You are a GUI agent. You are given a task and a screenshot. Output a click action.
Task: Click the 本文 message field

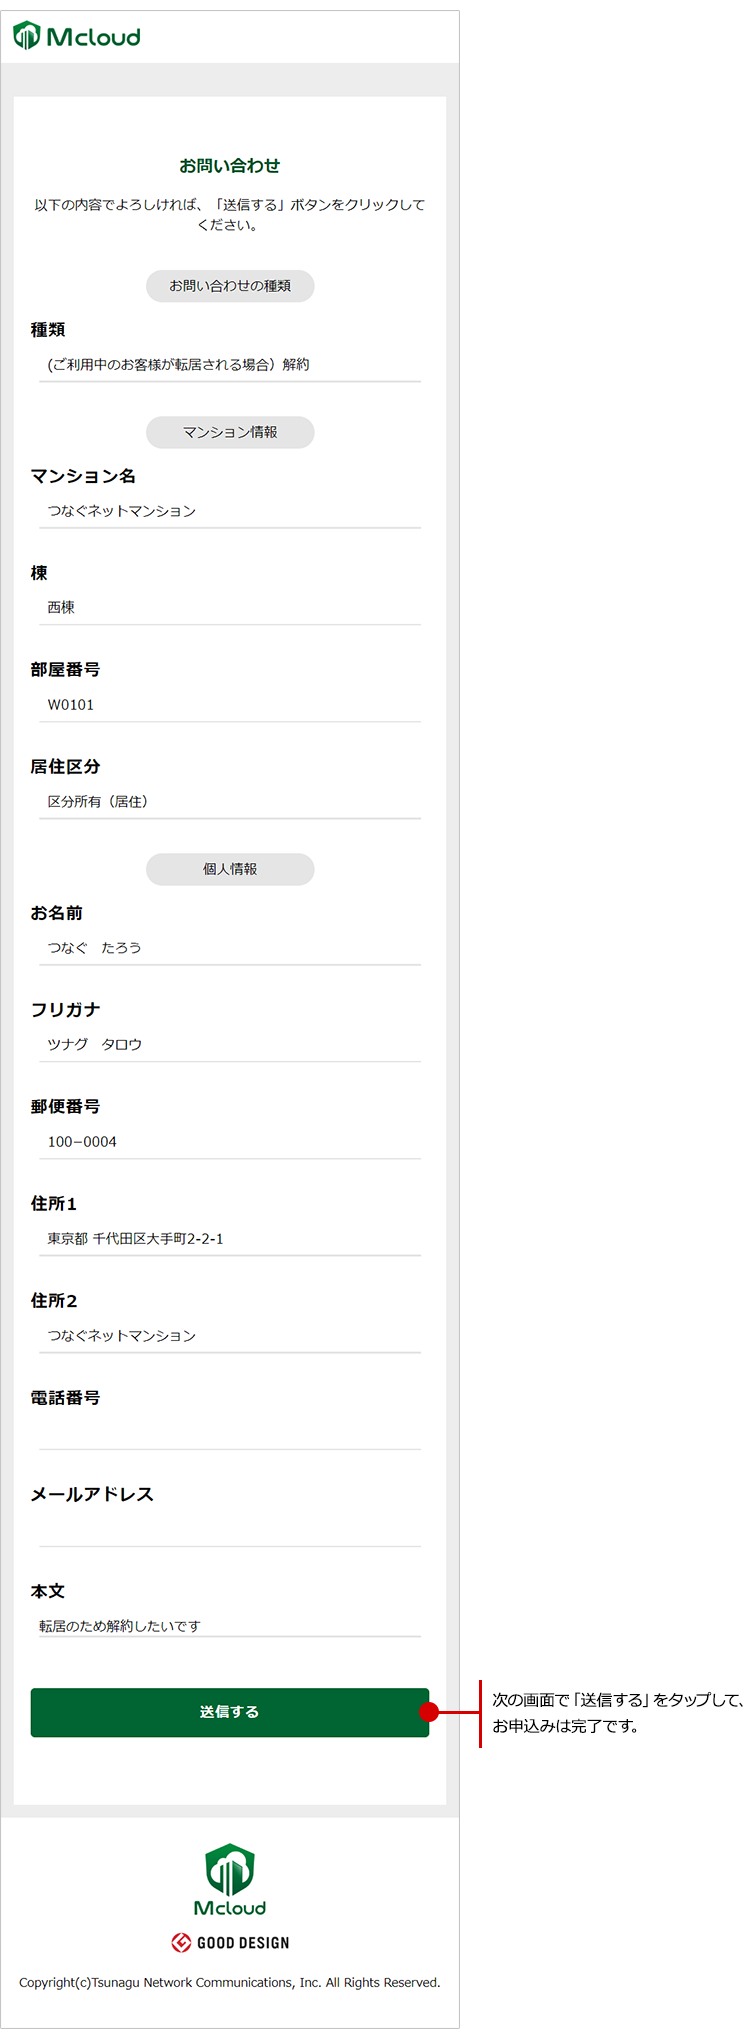pos(230,1626)
